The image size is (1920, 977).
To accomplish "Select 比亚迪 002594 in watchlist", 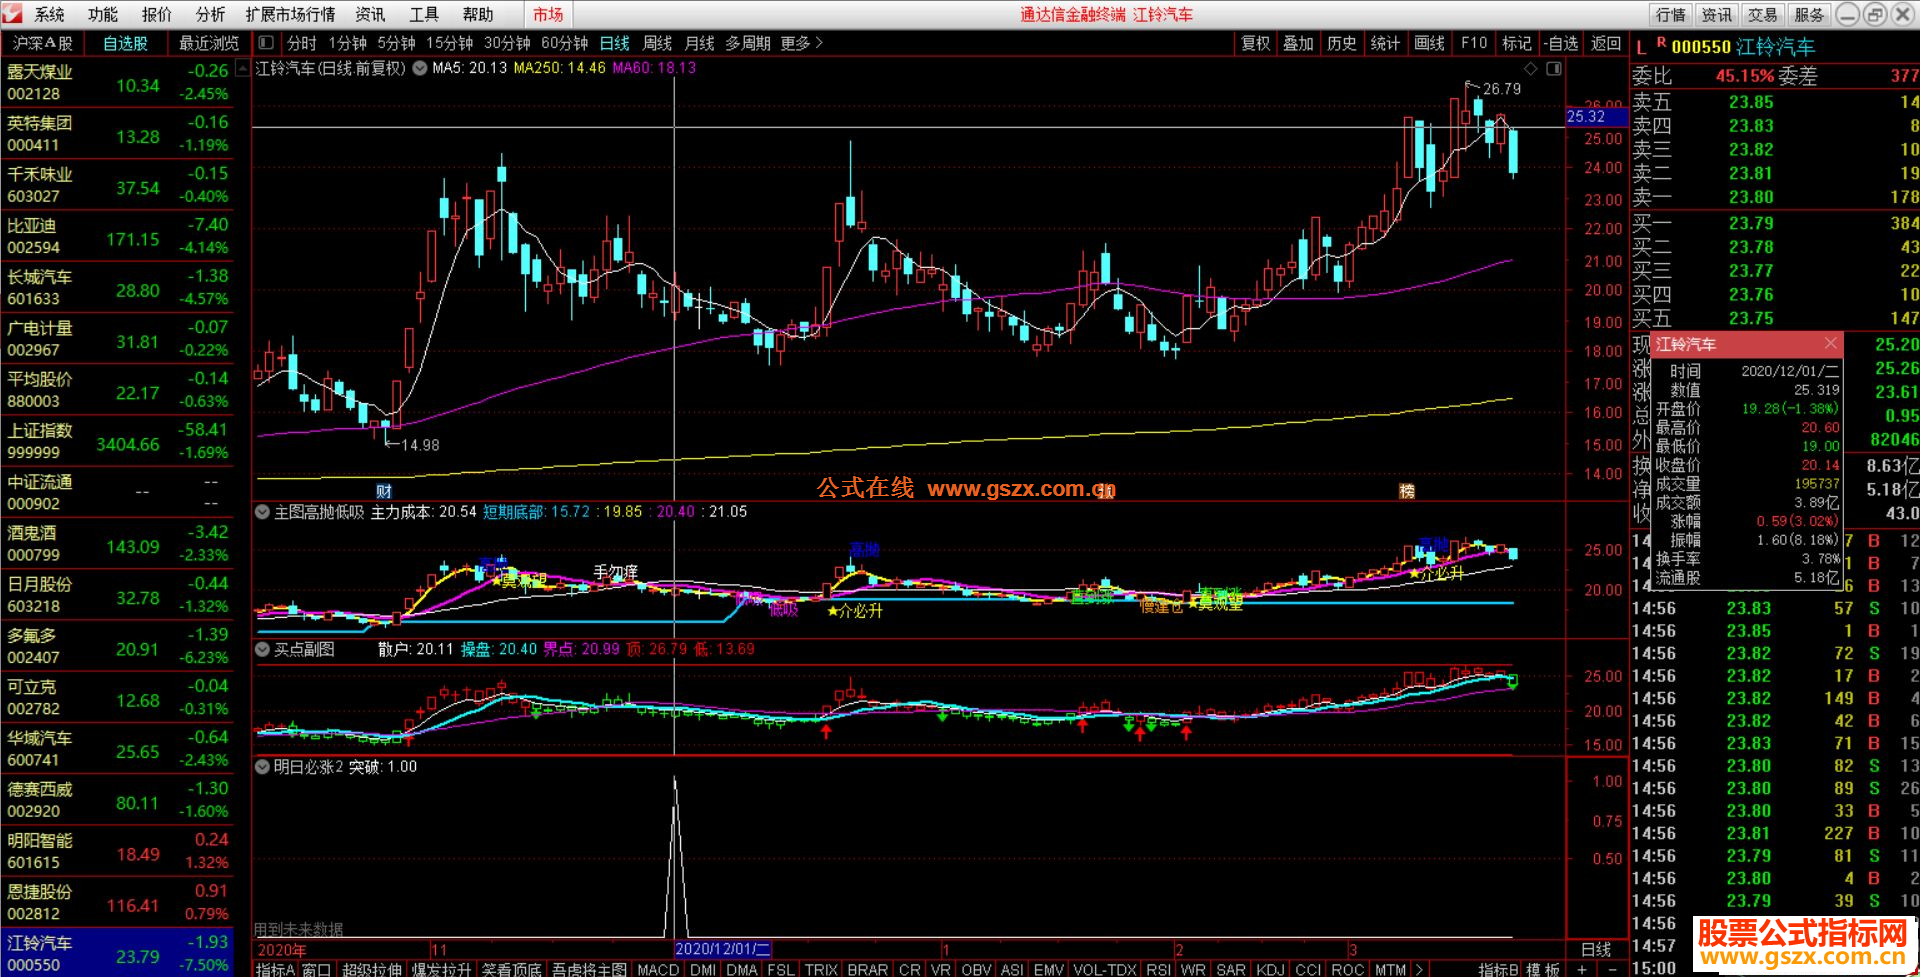I will 118,236.
